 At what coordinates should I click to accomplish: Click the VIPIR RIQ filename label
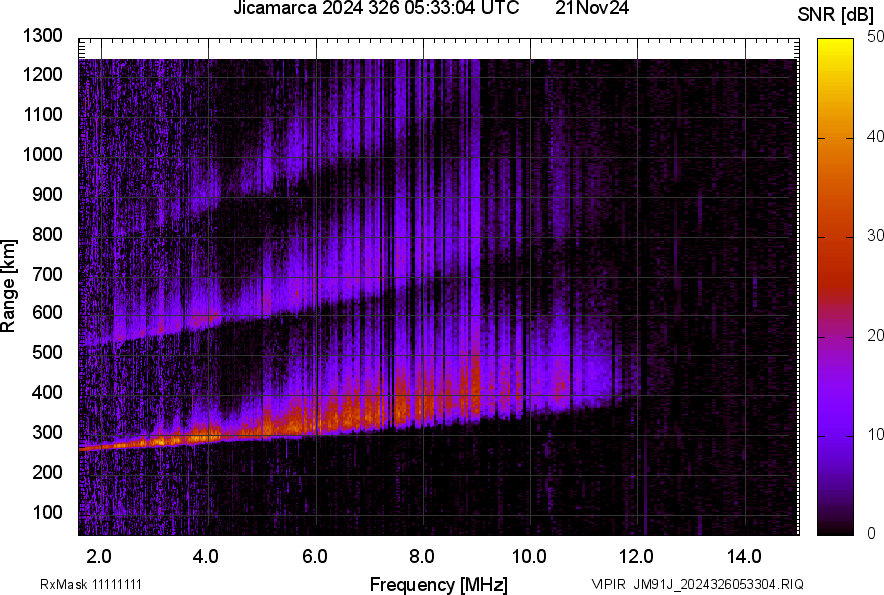tap(697, 584)
